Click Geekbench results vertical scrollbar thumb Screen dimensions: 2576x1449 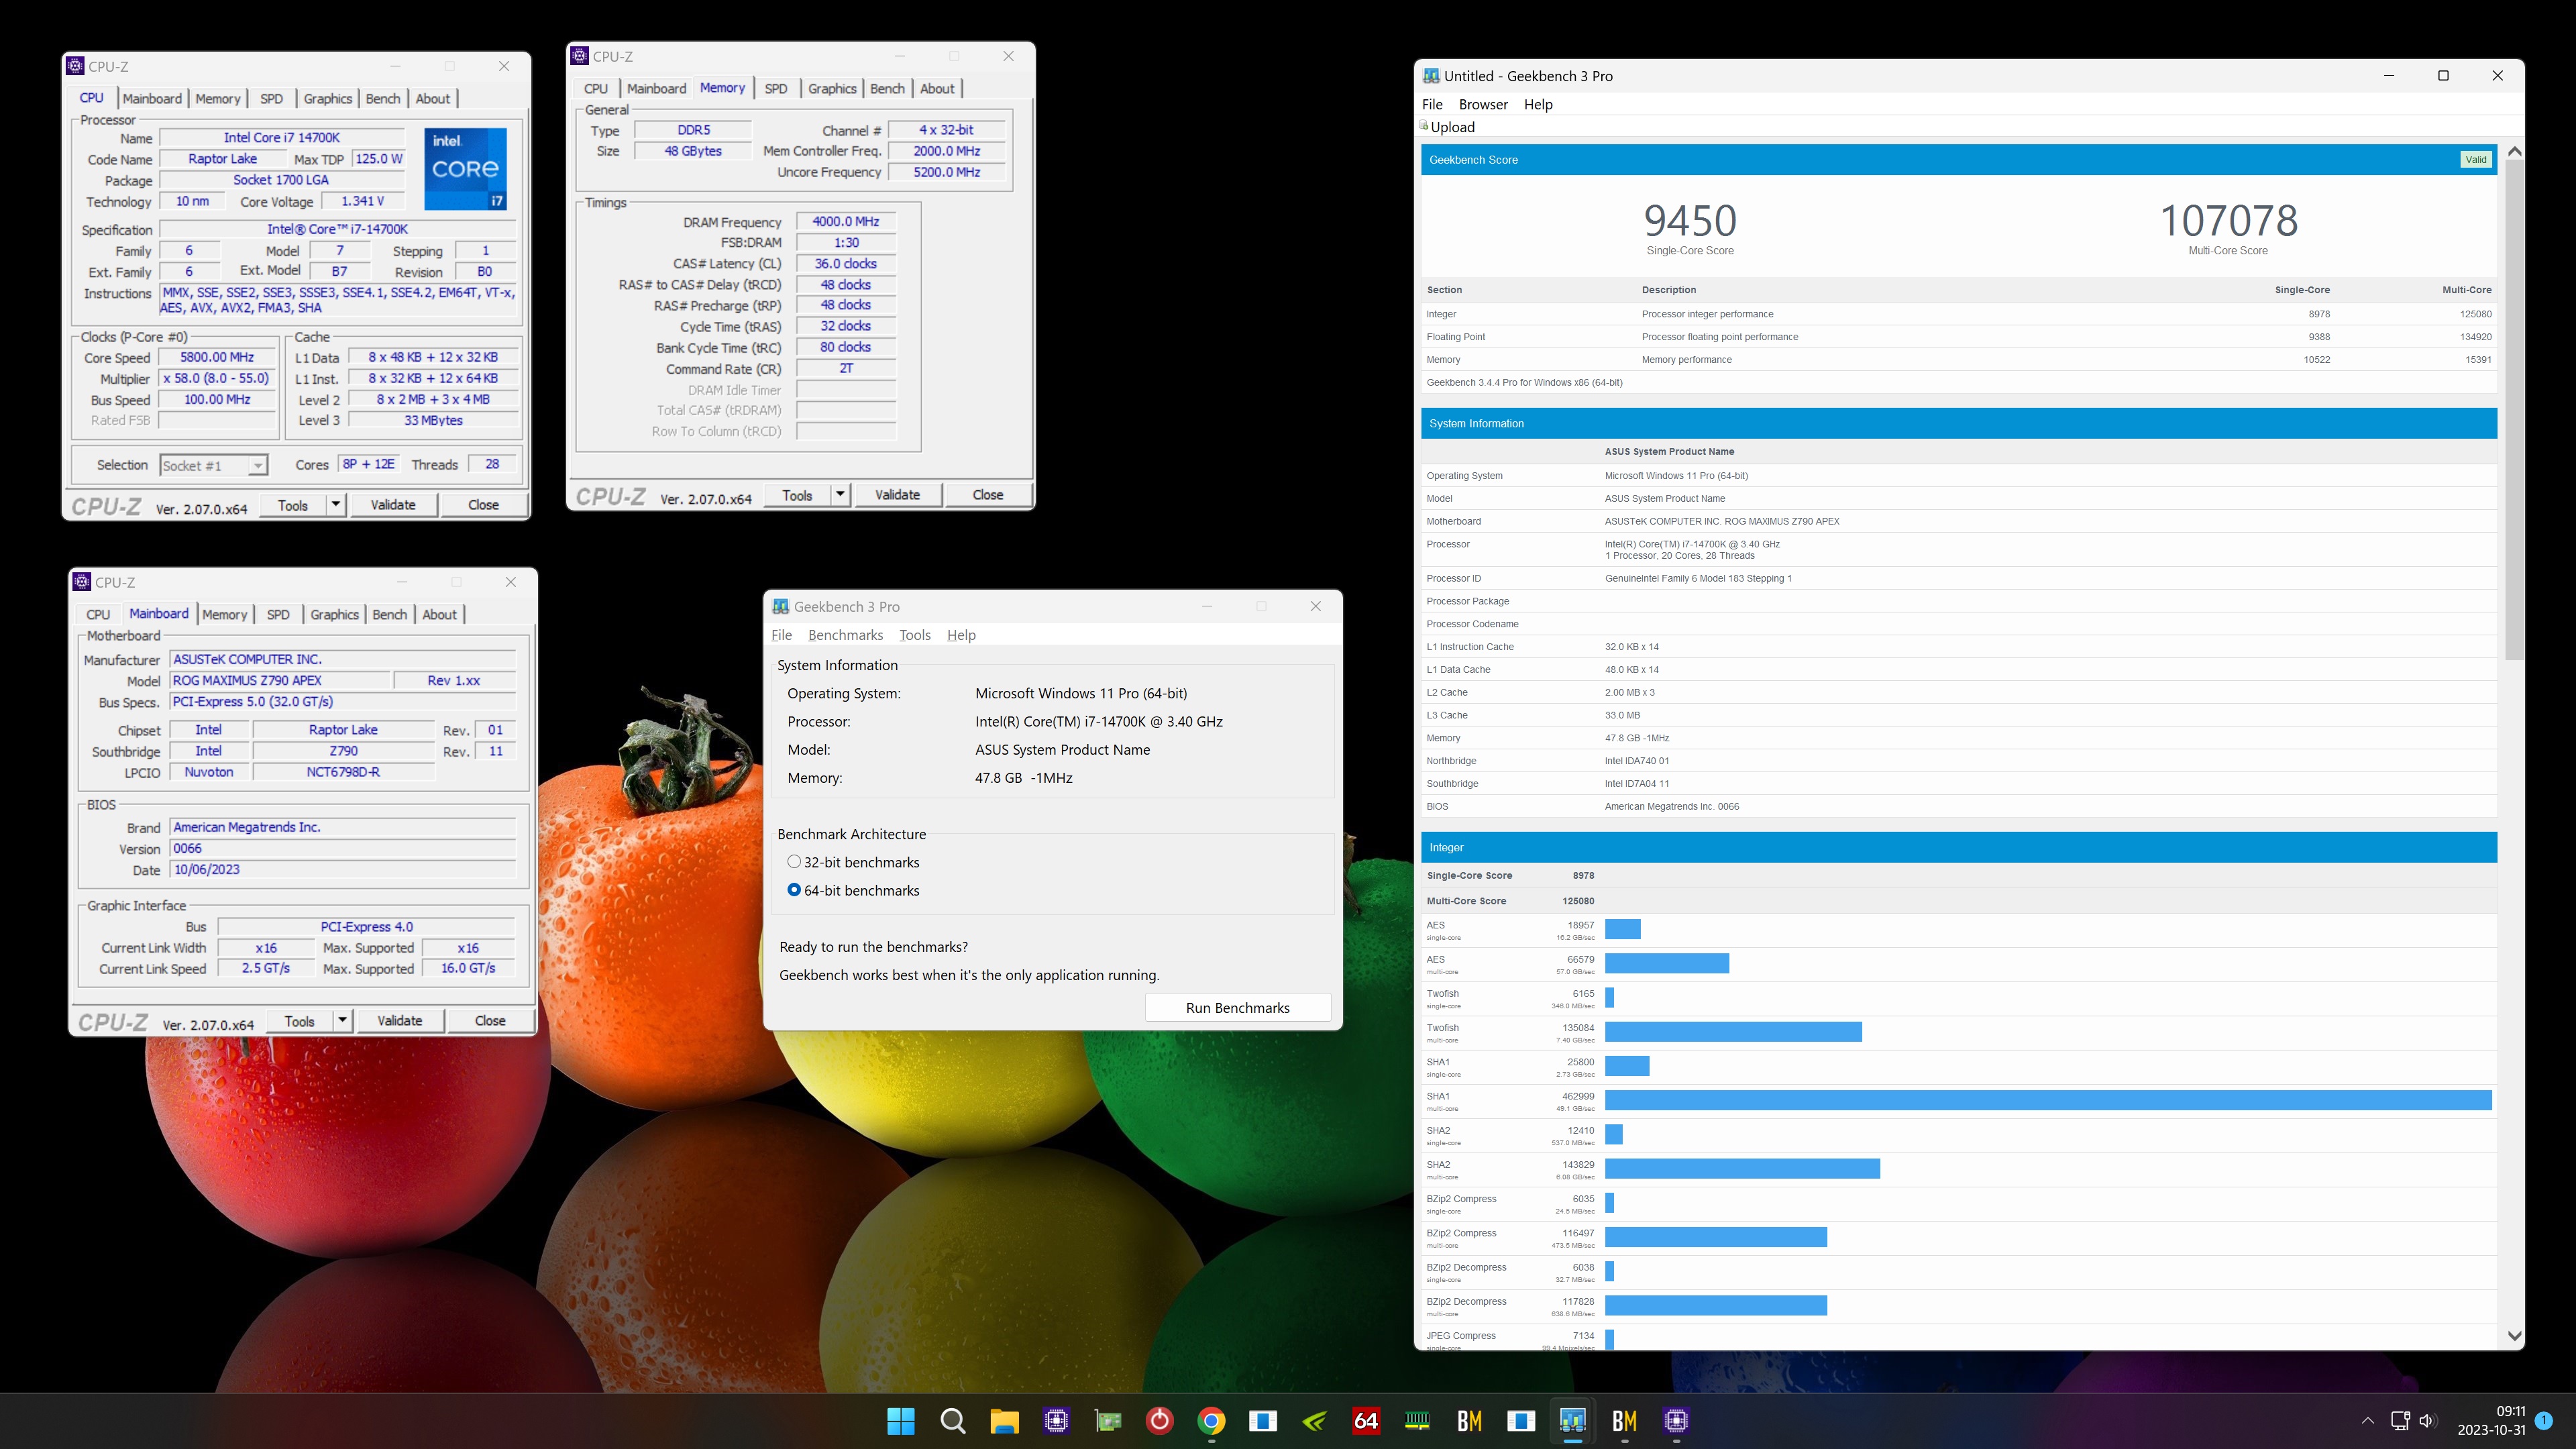click(x=2514, y=410)
